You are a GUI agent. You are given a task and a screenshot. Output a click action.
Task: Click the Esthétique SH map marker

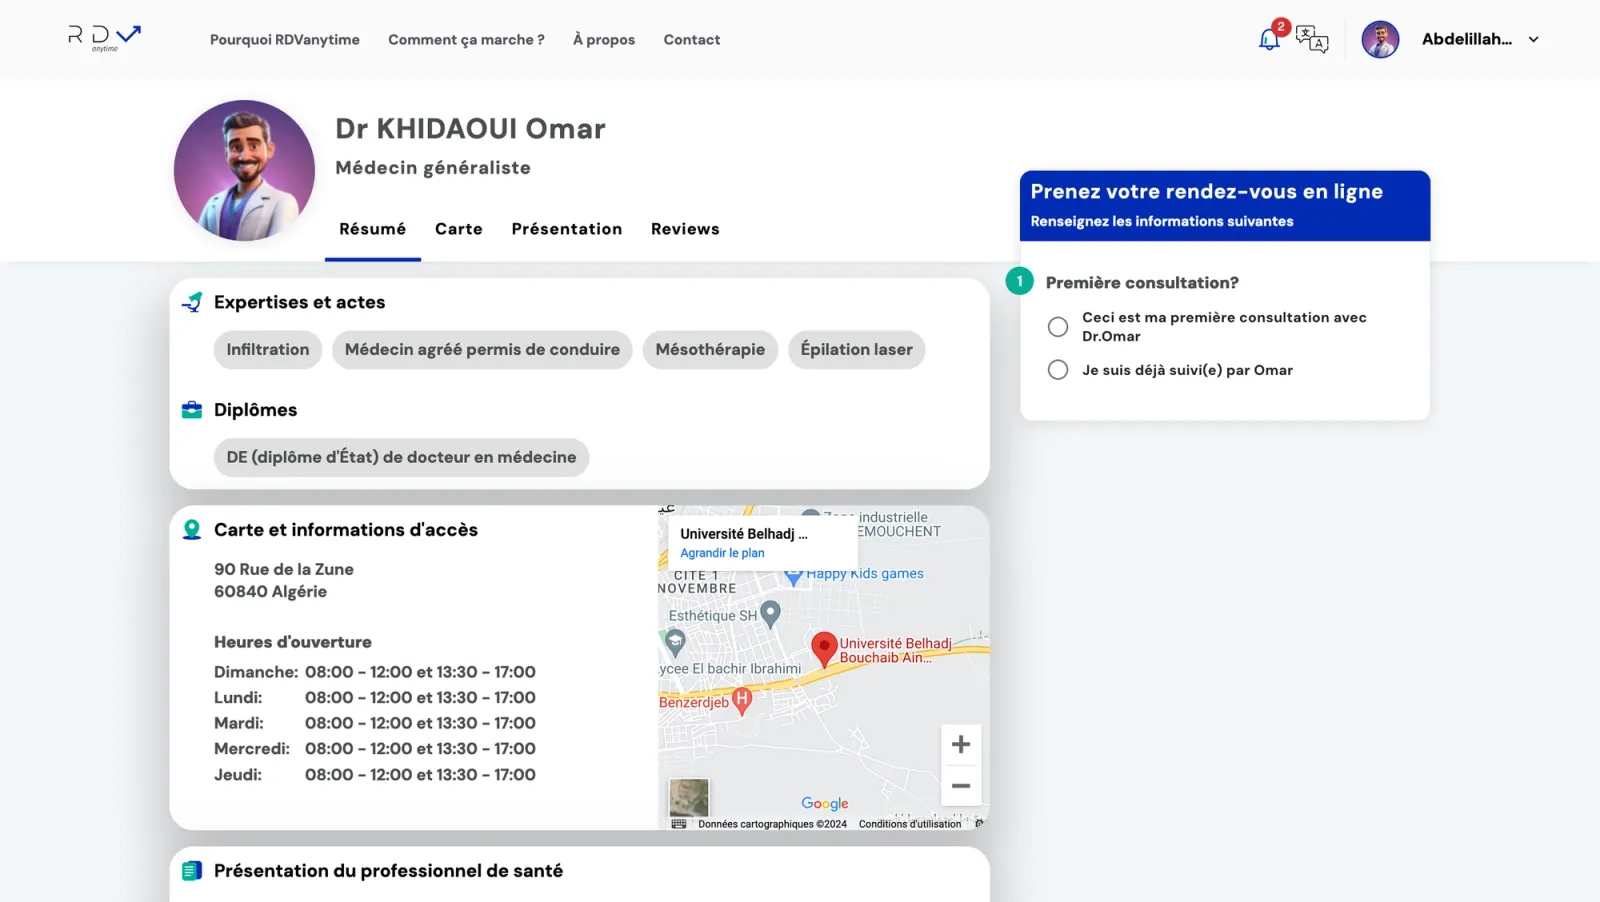[x=770, y=613]
